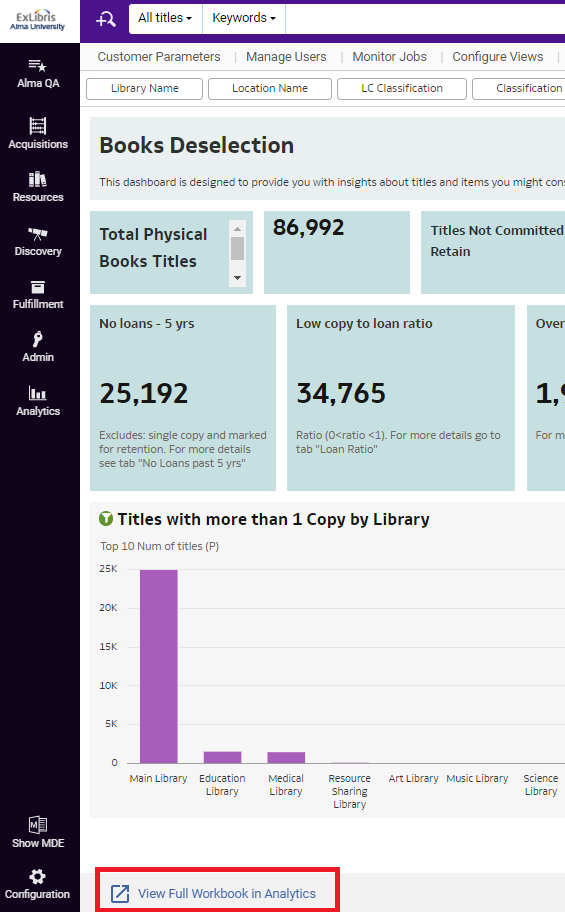
Task: Click scroll-up arrow in Total Physical Books tile
Action: [237, 229]
